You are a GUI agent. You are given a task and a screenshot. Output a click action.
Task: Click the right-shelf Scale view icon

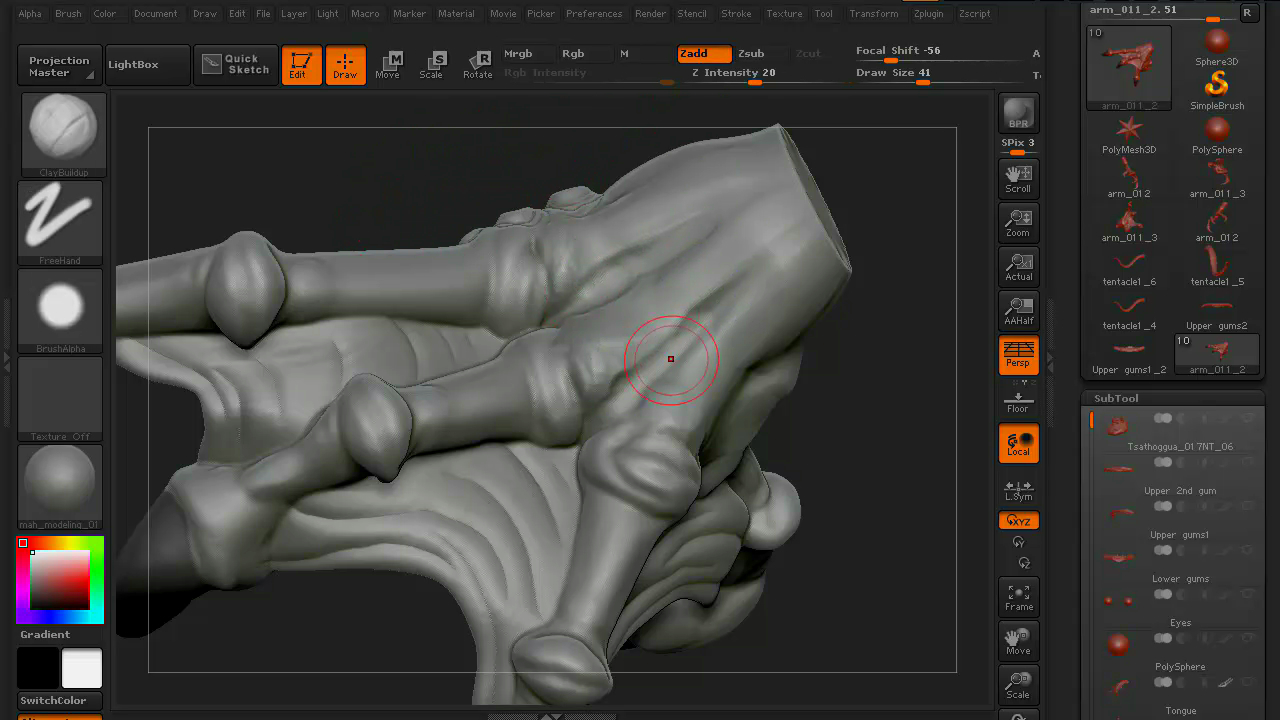point(1018,685)
